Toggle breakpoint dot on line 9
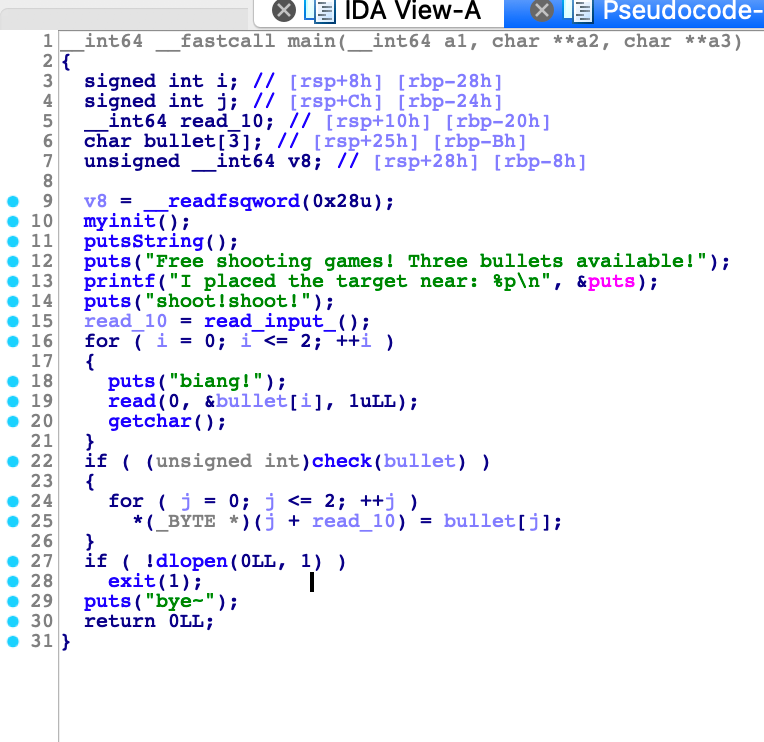The width and height of the screenshot is (764, 742). tap(13, 201)
